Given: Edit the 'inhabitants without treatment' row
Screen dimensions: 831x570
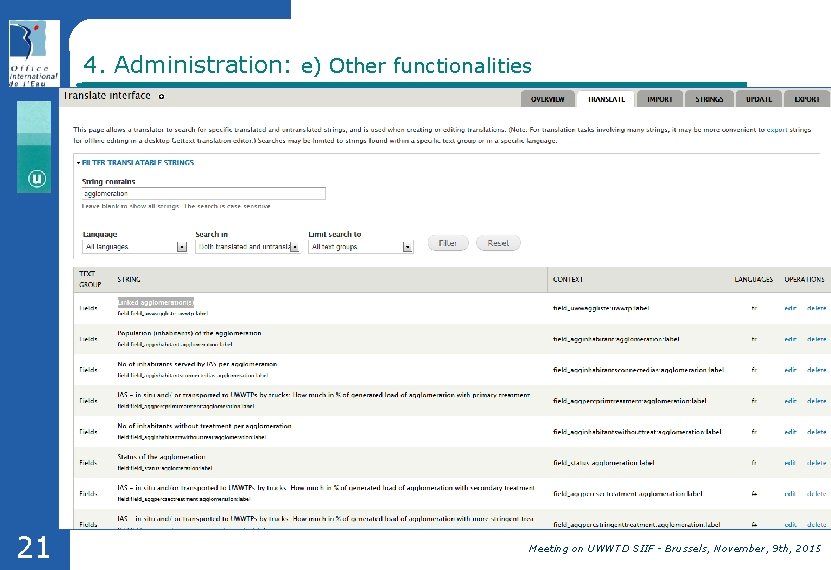Looking at the screenshot, I should click(x=790, y=432).
